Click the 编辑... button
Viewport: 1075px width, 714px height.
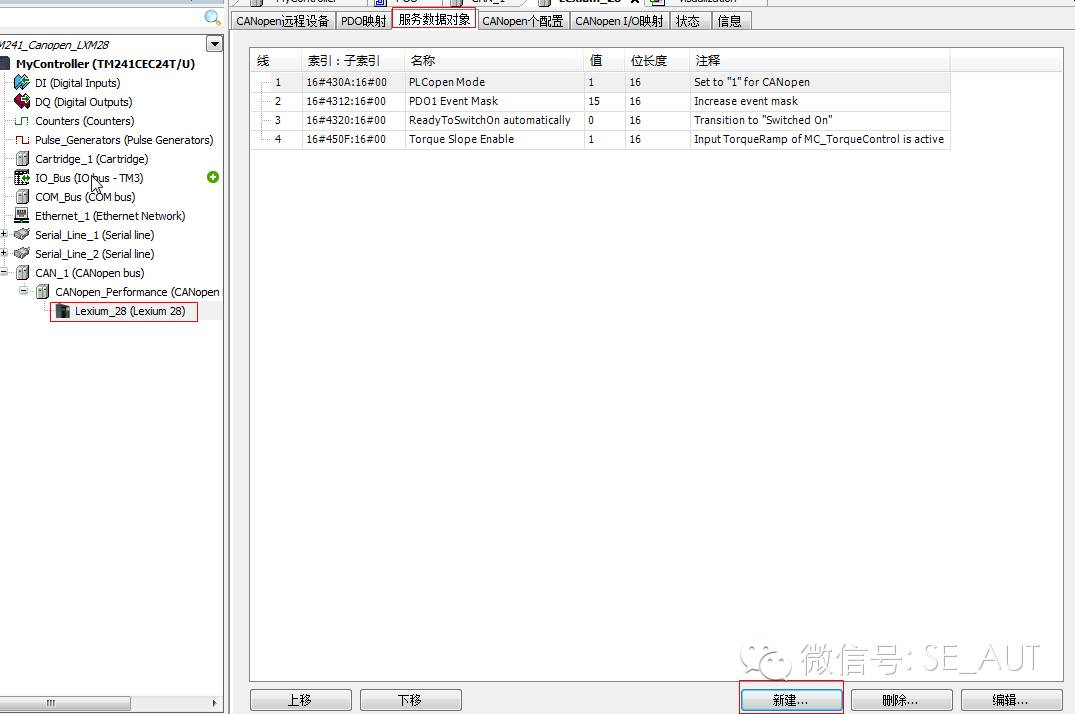1011,700
